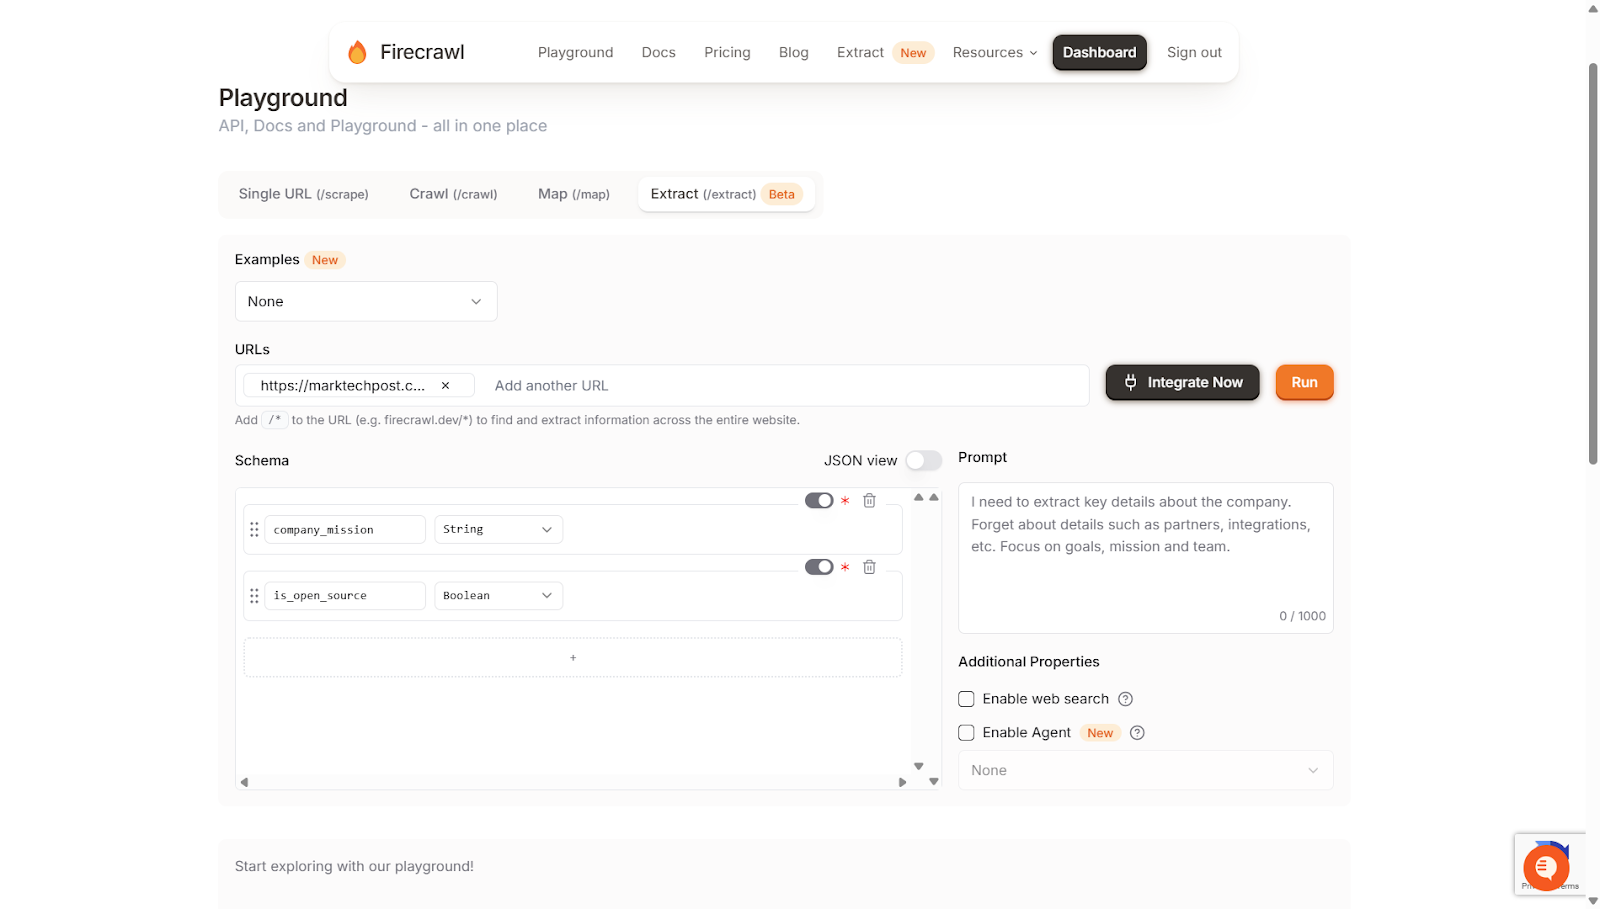Delete the company_mission schema field
This screenshot has width=1600, height=909.
[x=869, y=501]
